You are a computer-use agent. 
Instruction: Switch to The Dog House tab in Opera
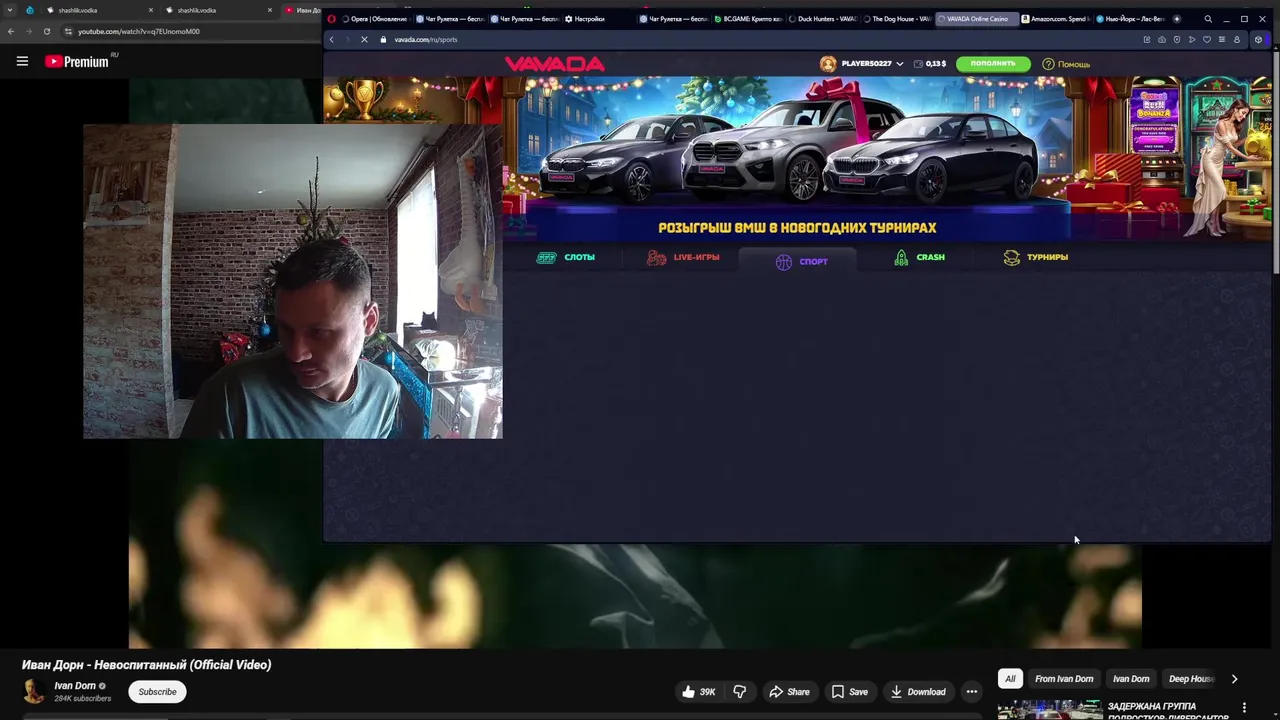[896, 19]
